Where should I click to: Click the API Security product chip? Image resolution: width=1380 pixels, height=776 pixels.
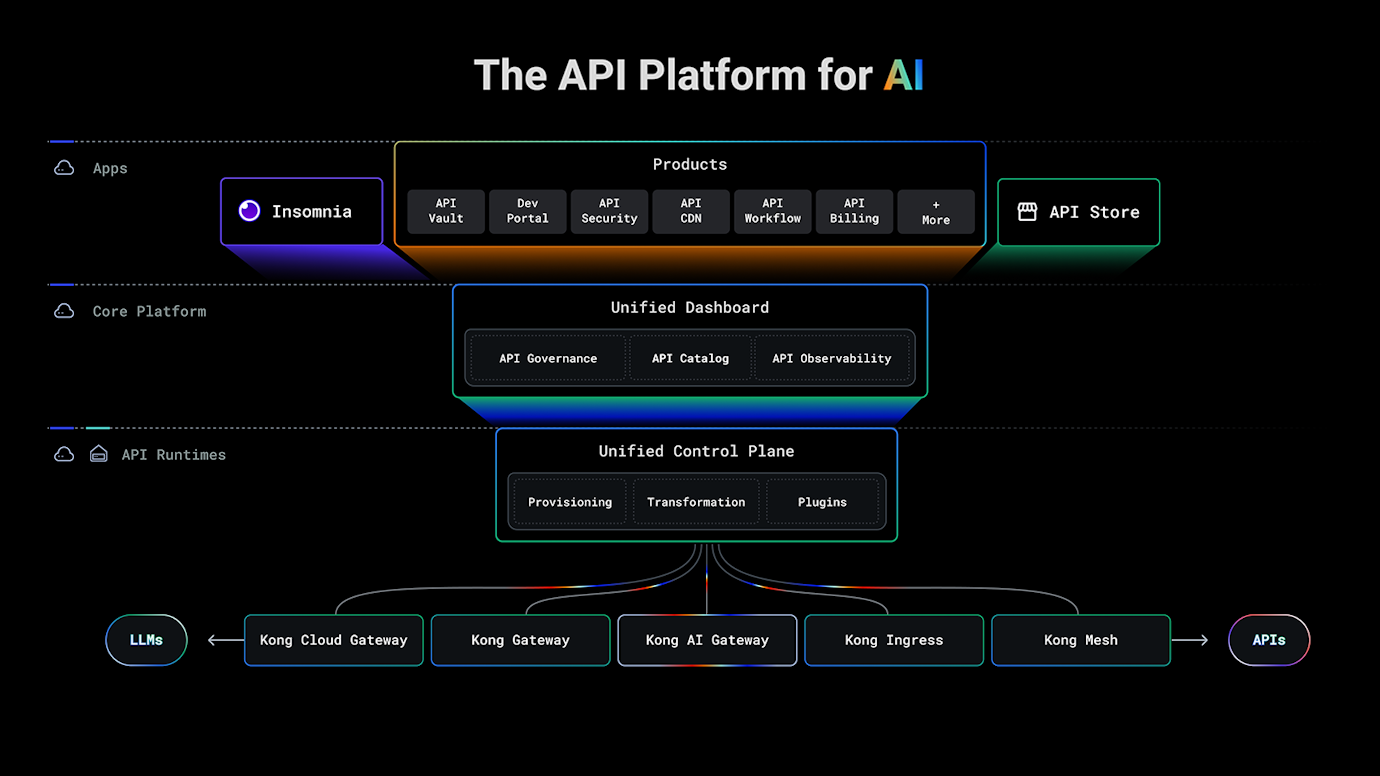click(609, 211)
